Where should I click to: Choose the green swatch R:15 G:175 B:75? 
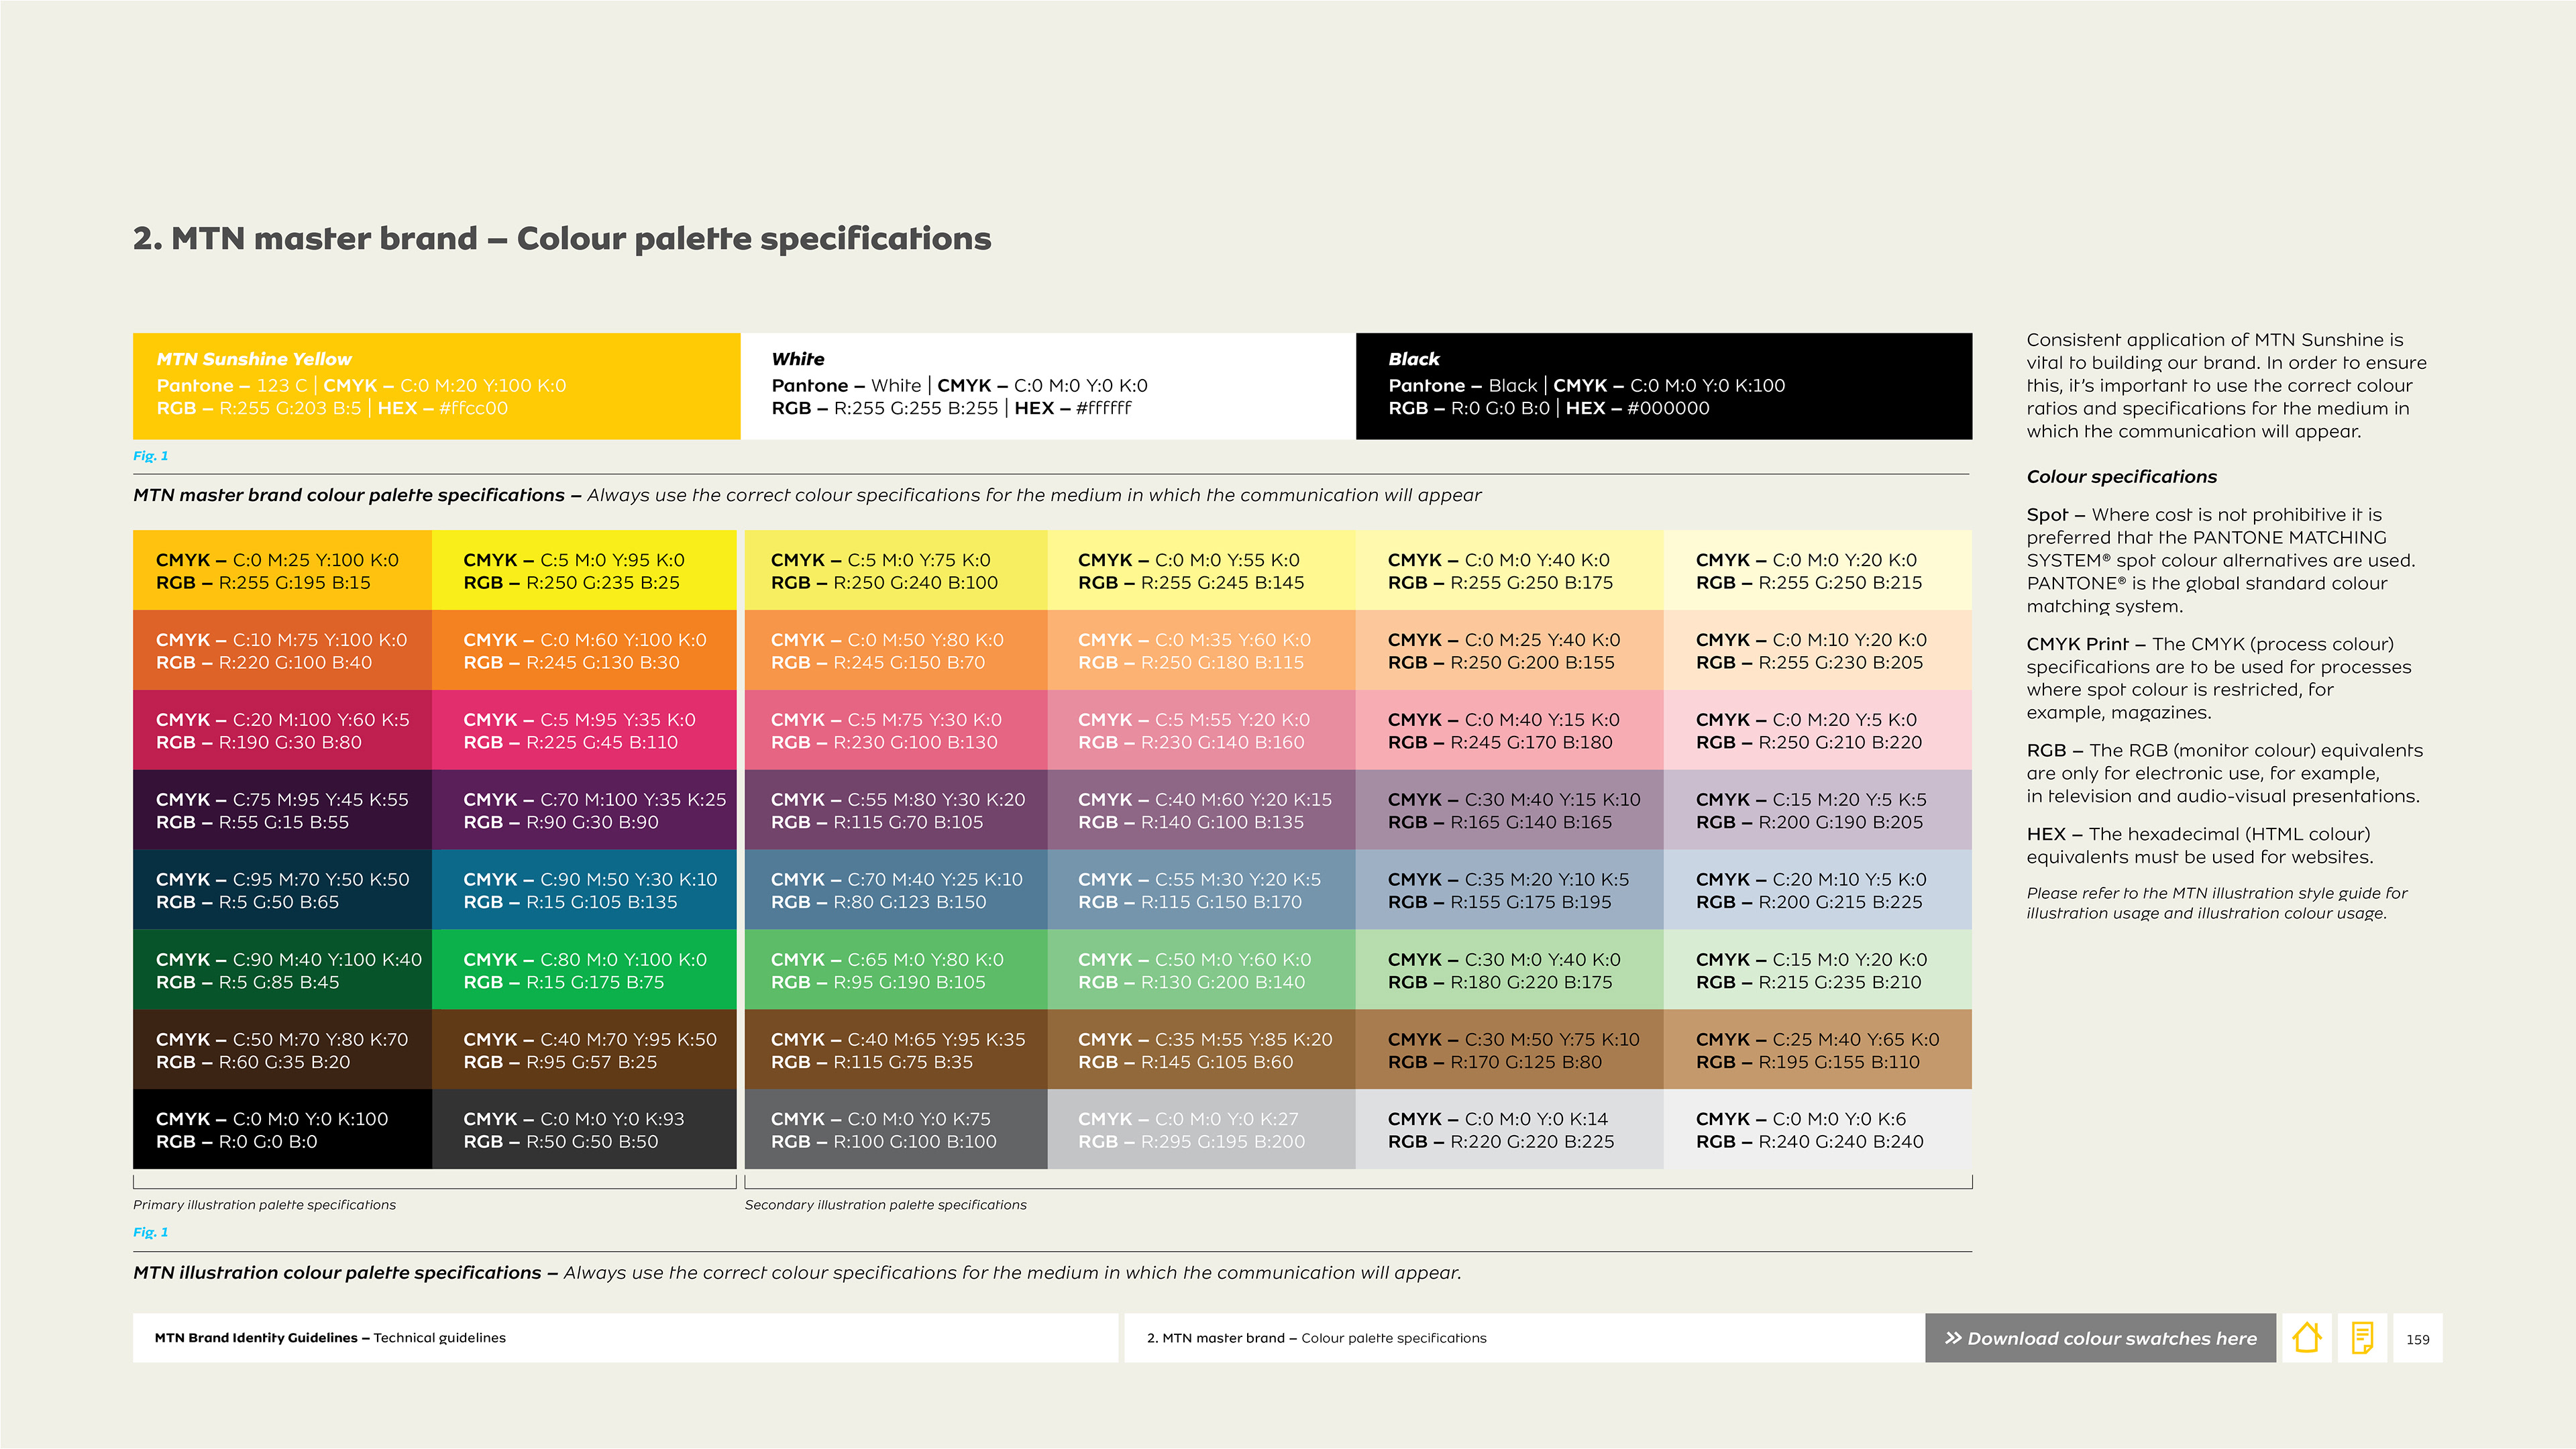(584, 970)
